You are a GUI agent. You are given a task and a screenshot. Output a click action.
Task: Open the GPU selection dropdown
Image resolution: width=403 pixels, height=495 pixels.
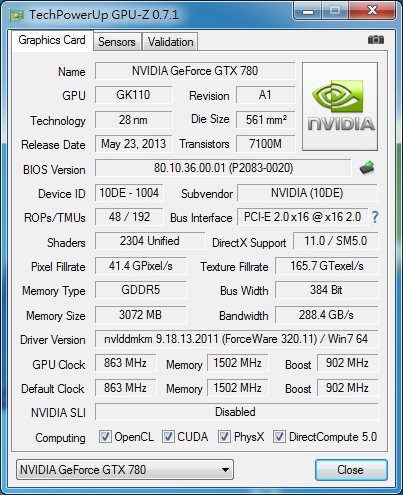tap(125, 470)
